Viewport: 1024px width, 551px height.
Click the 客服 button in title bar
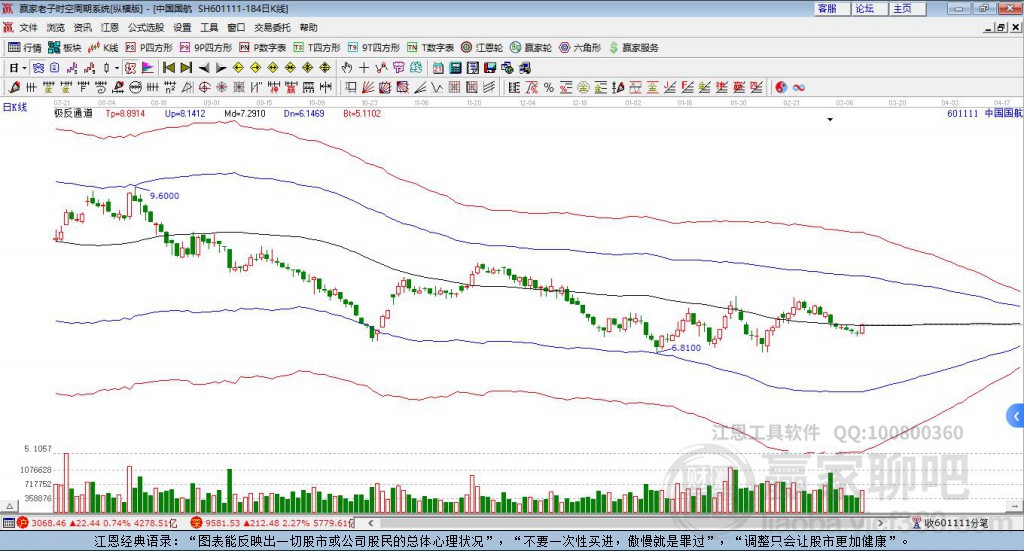[831, 8]
